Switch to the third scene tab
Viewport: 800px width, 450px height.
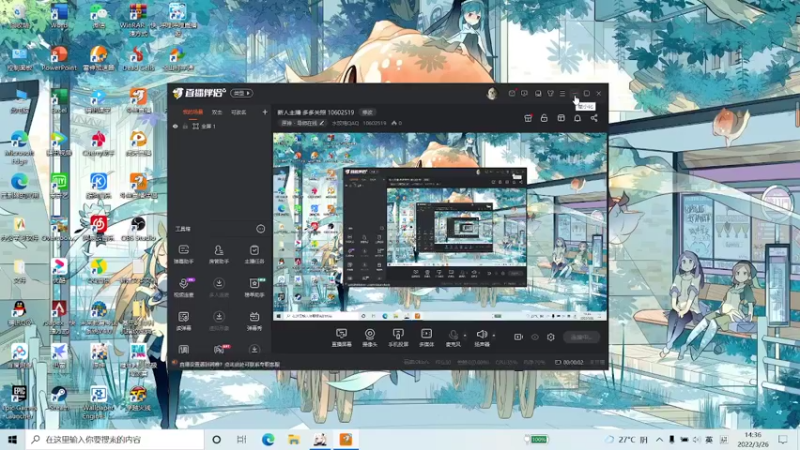239,112
